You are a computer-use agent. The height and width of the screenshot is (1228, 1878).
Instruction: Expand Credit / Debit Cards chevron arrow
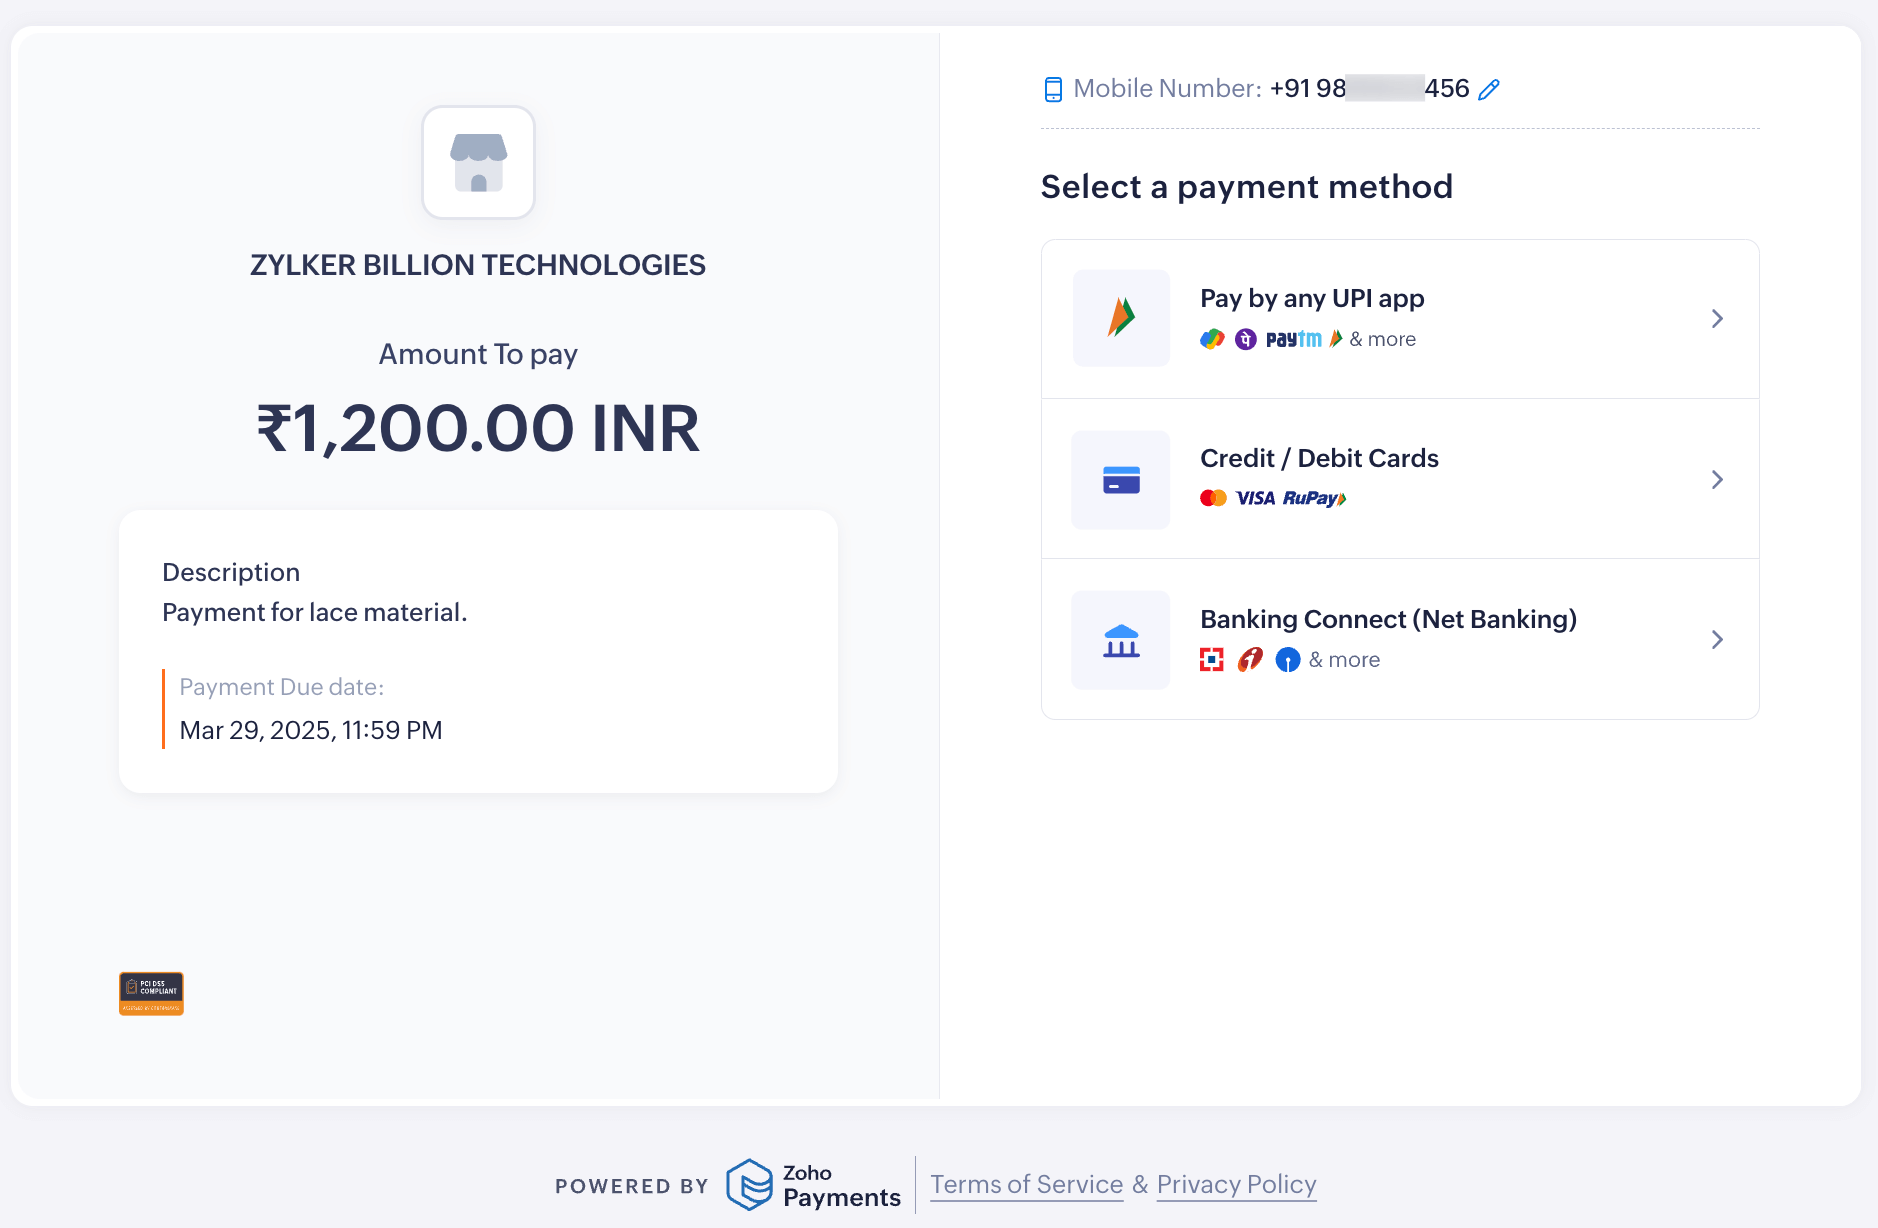coord(1717,480)
